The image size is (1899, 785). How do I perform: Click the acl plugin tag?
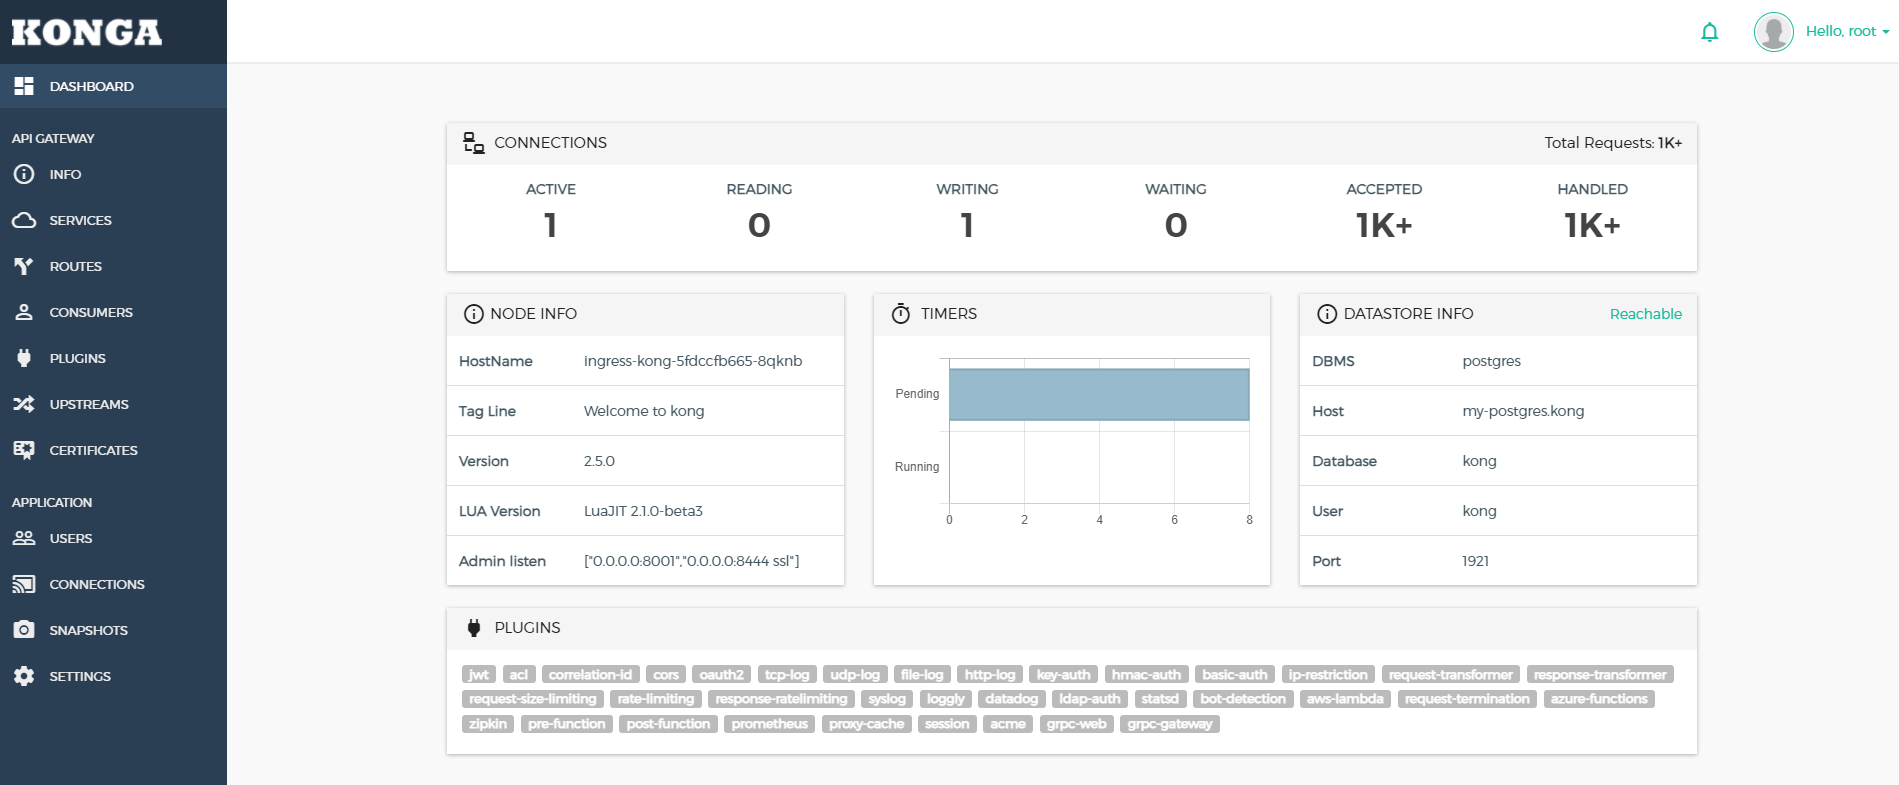pos(519,675)
